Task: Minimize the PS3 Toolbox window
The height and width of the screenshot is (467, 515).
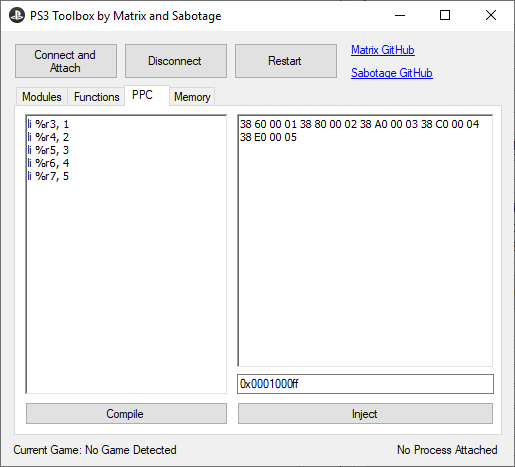Action: coord(400,15)
